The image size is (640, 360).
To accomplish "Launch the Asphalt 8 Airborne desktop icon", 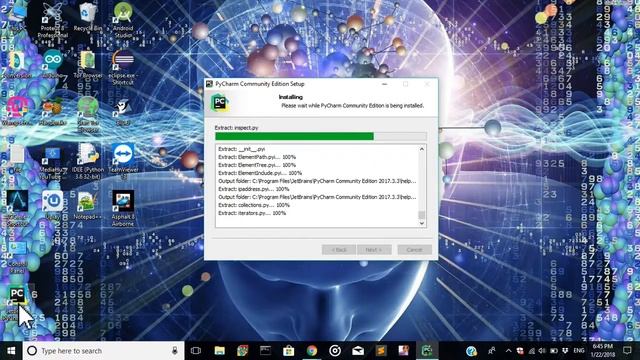I will coord(123,208).
